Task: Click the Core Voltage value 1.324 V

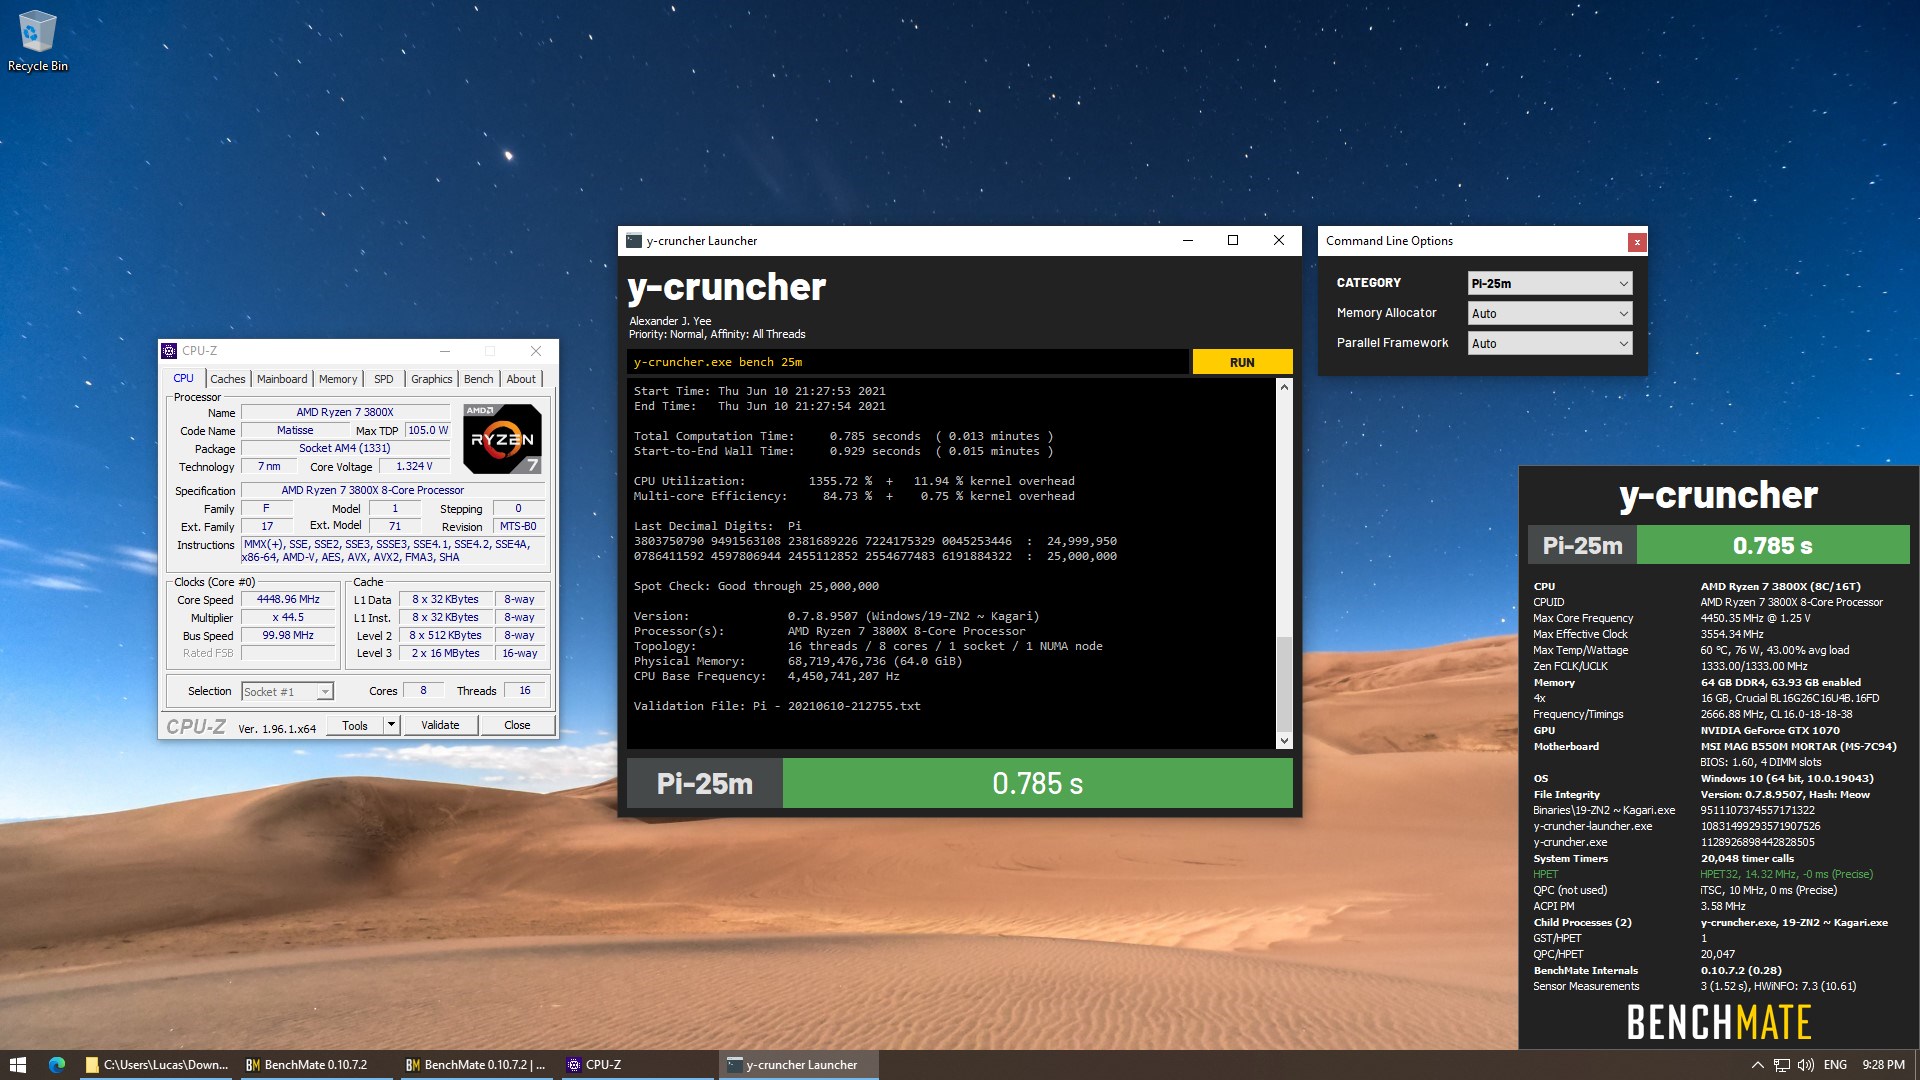Action: click(x=414, y=467)
